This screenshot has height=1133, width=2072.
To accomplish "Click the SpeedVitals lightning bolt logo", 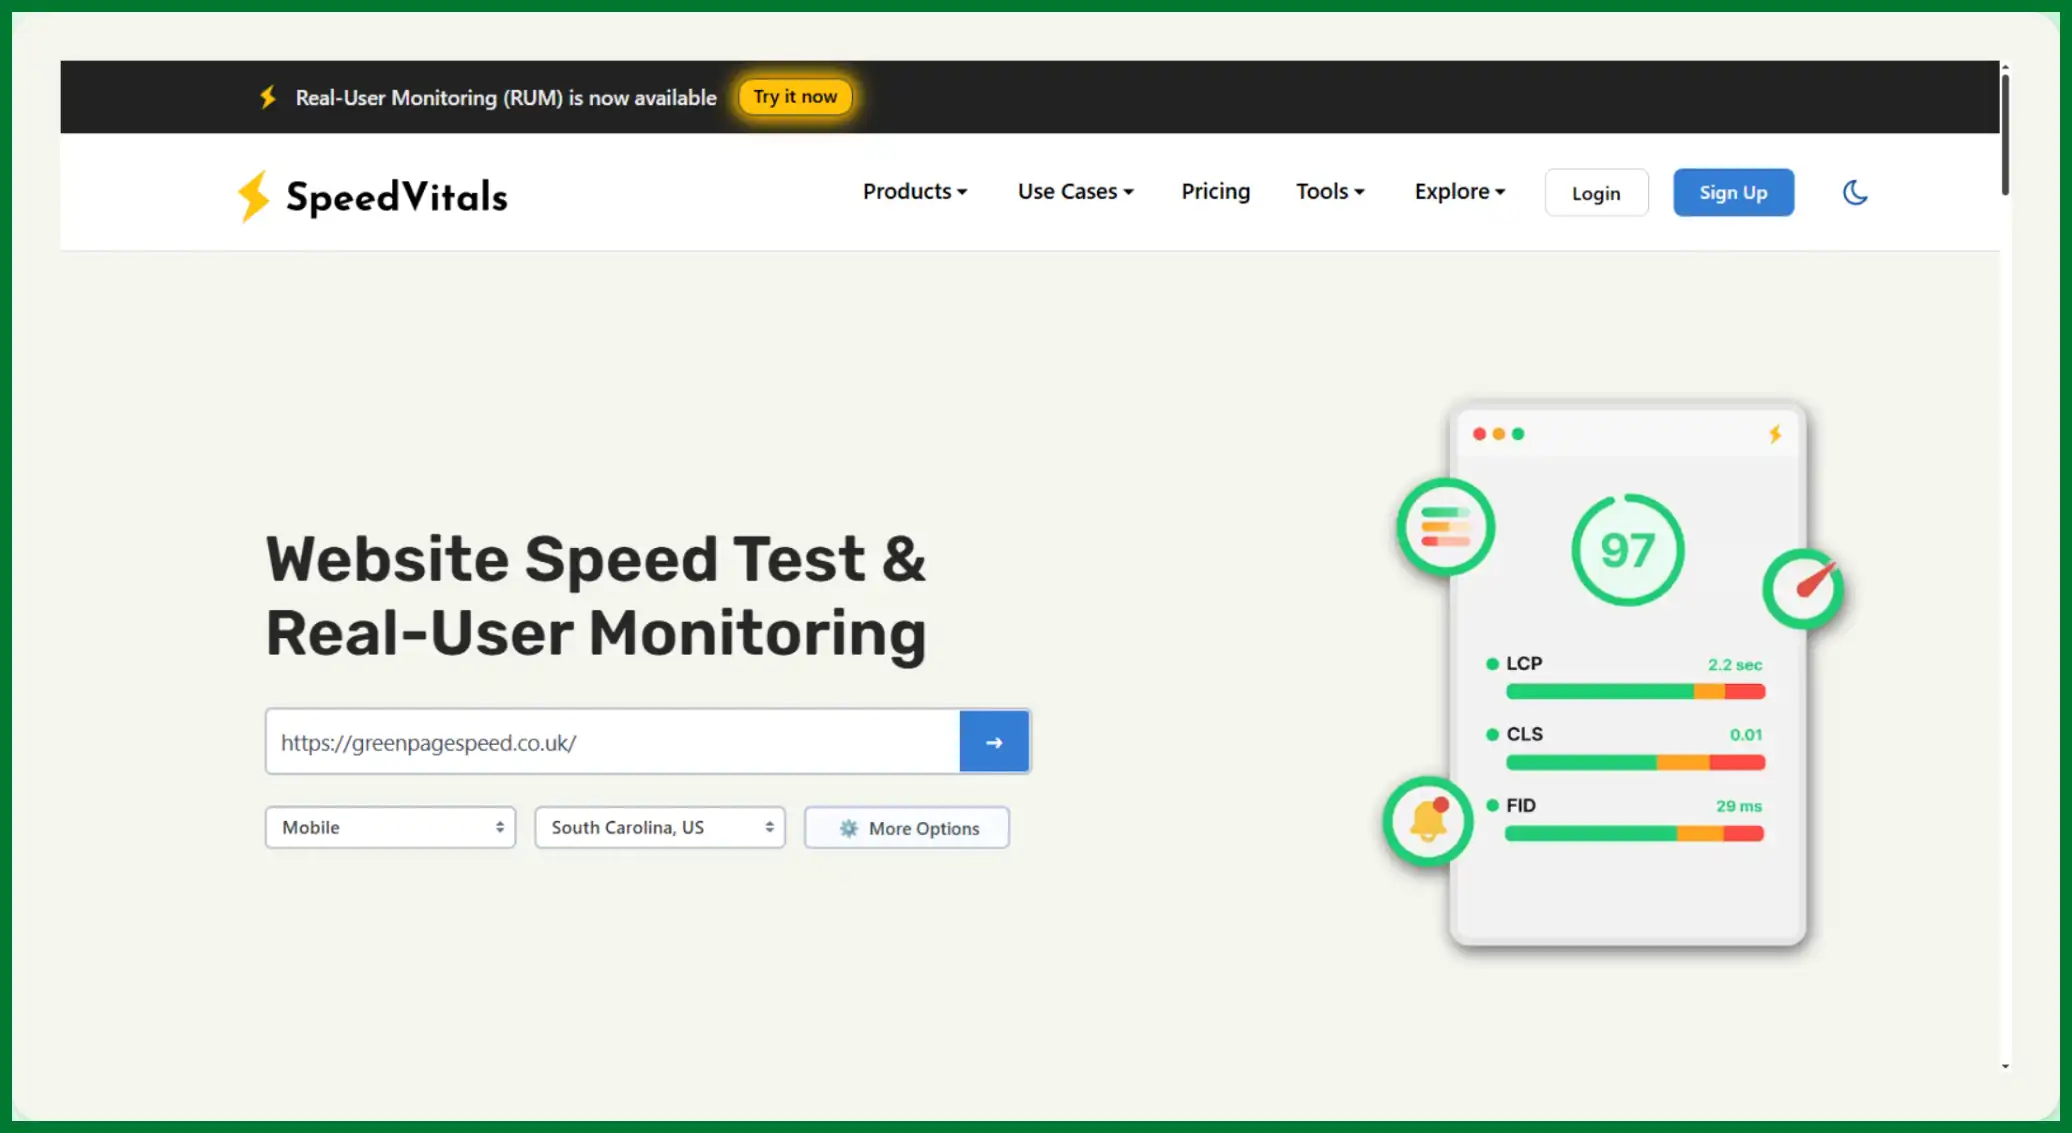I will pyautogui.click(x=253, y=195).
